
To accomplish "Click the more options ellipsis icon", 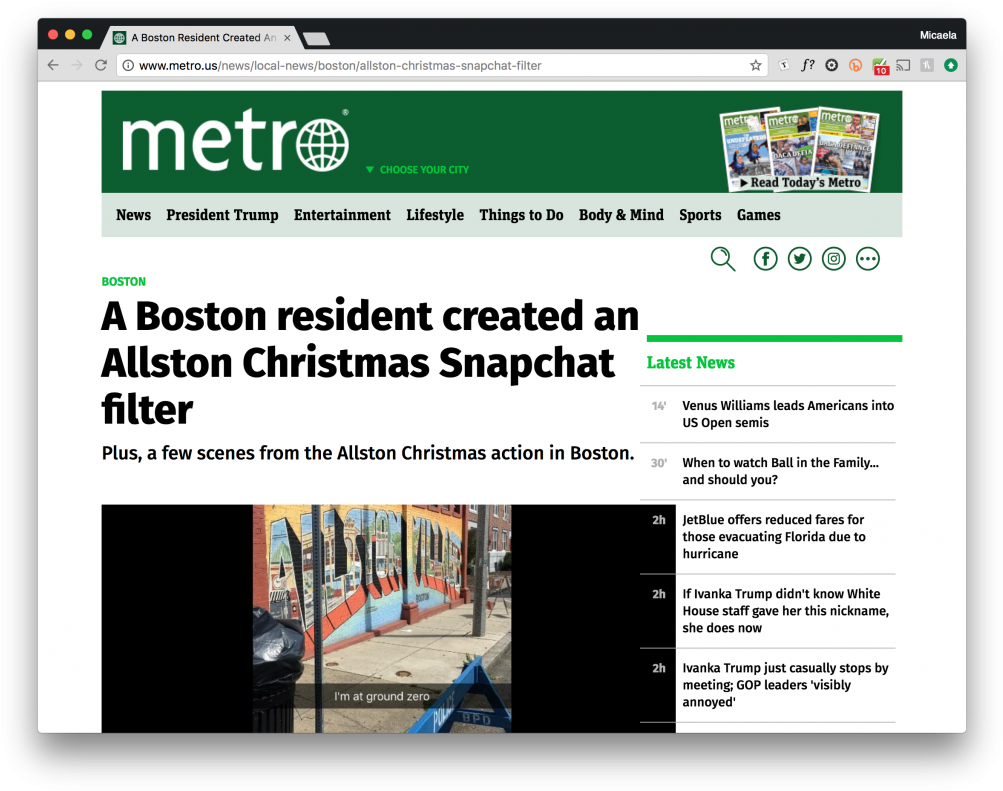I will coord(868,259).
